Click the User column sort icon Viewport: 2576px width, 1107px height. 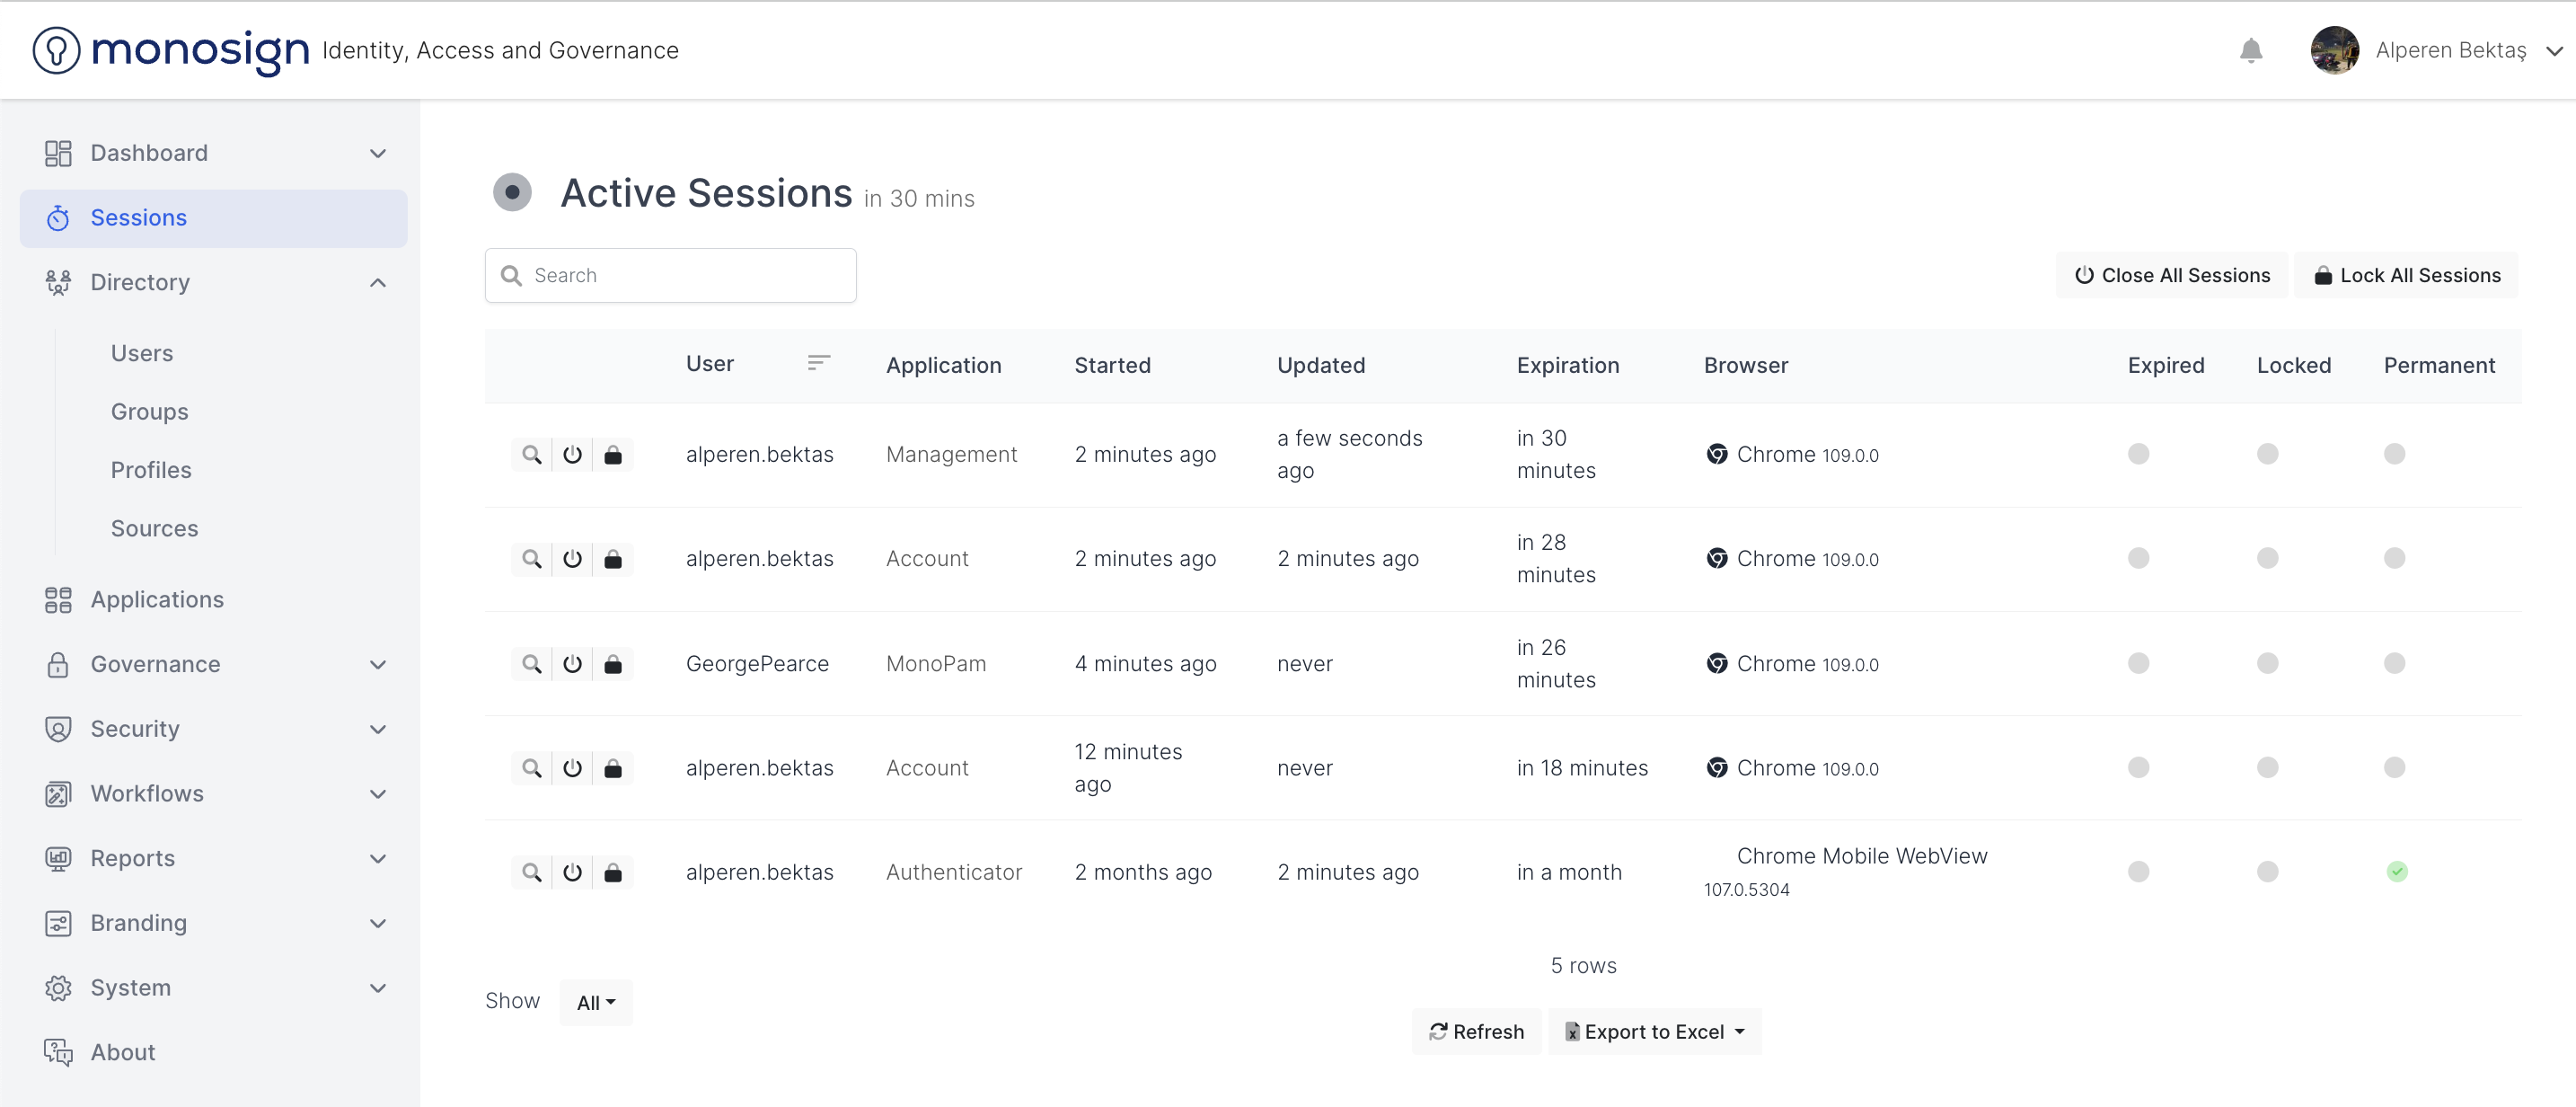pyautogui.click(x=818, y=363)
